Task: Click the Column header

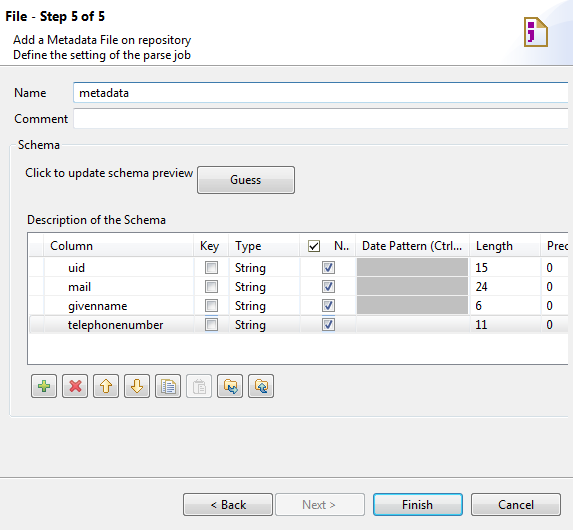Action: point(118,246)
